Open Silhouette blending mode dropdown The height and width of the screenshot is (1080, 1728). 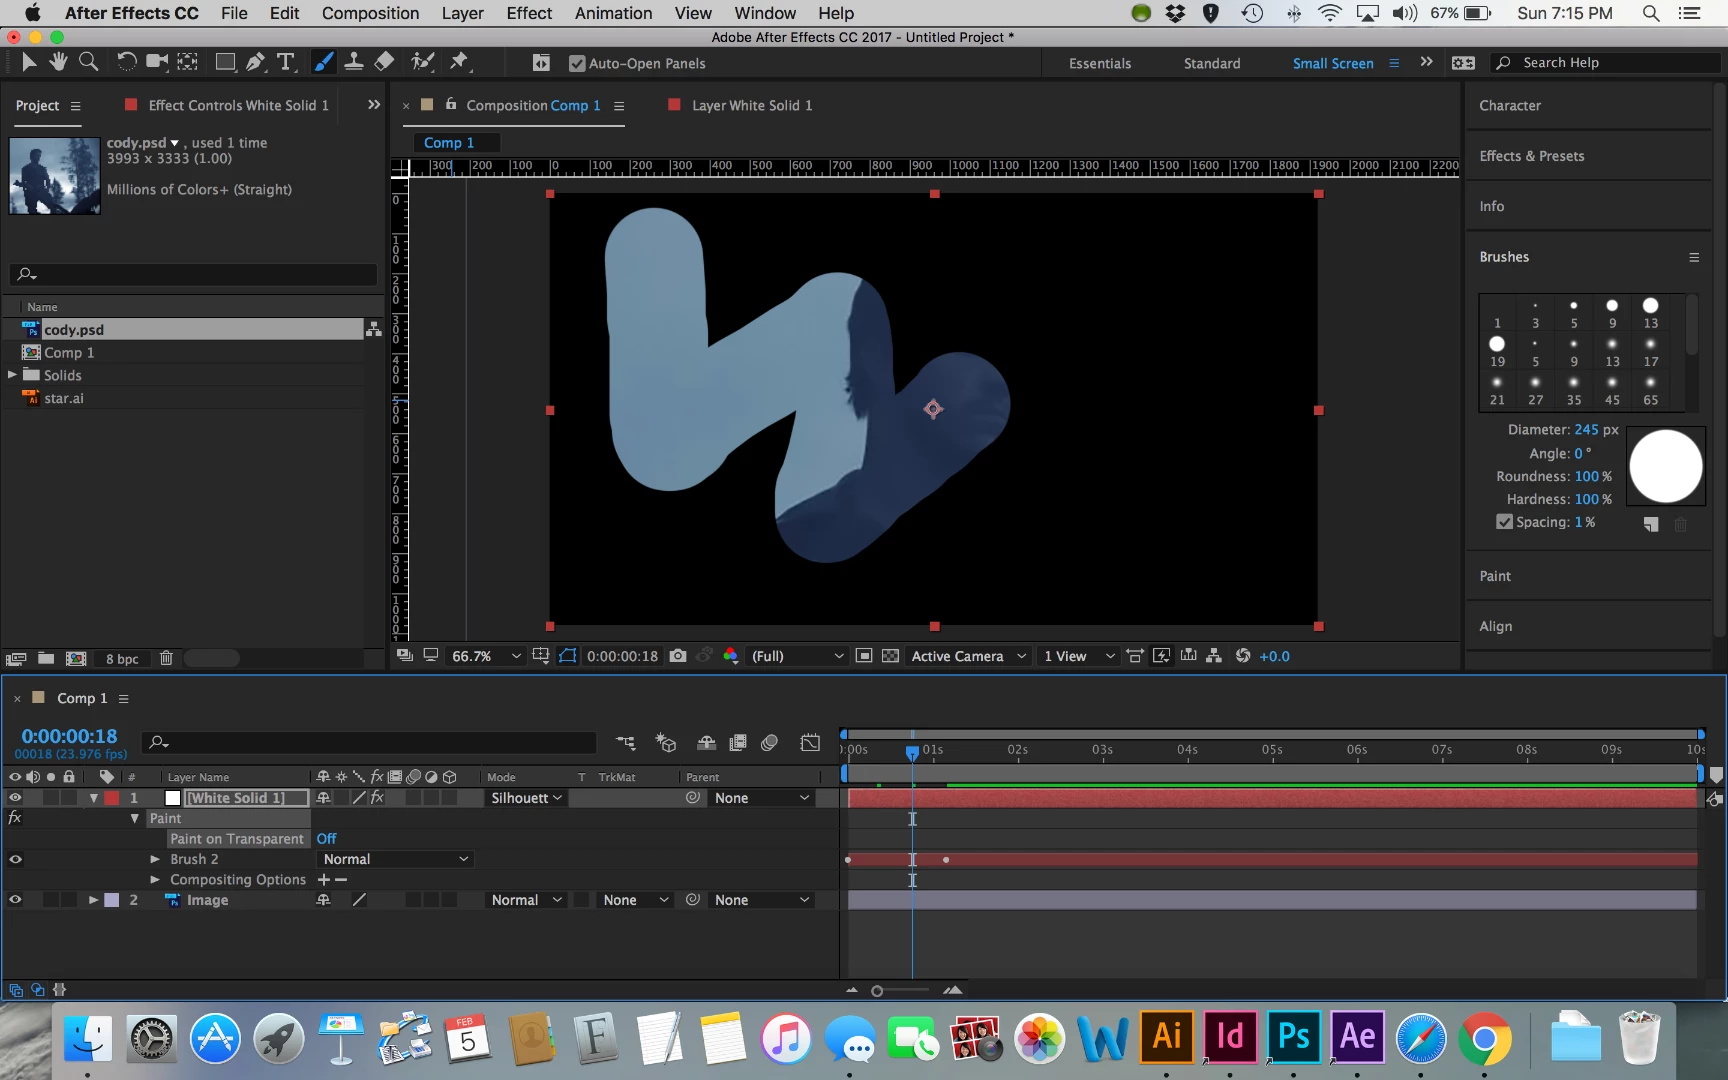click(x=526, y=798)
